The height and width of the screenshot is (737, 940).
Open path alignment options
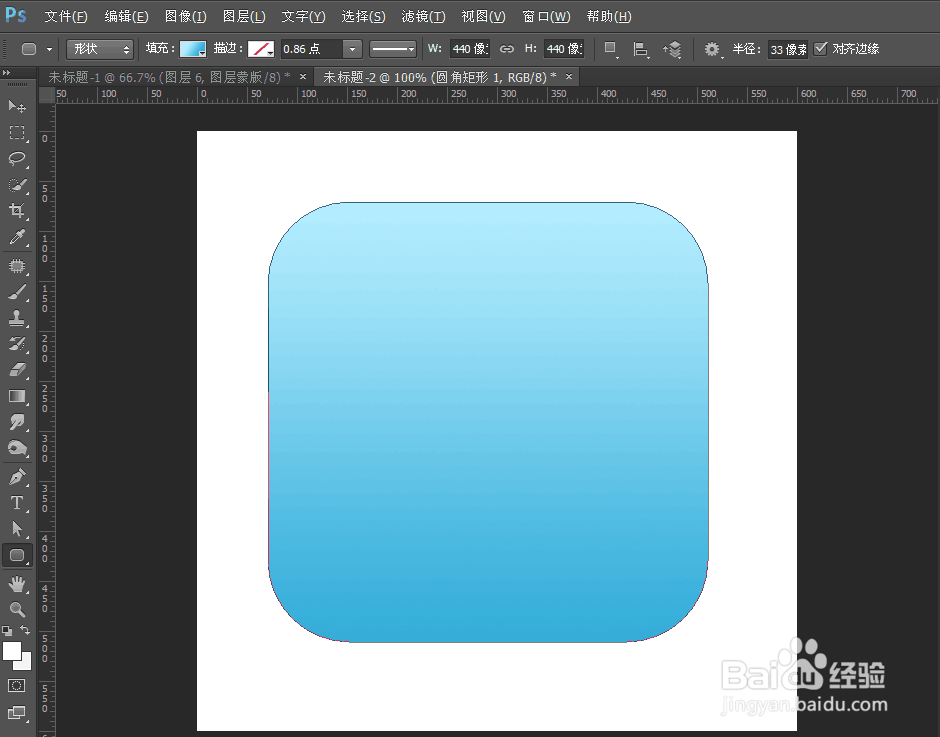click(641, 49)
